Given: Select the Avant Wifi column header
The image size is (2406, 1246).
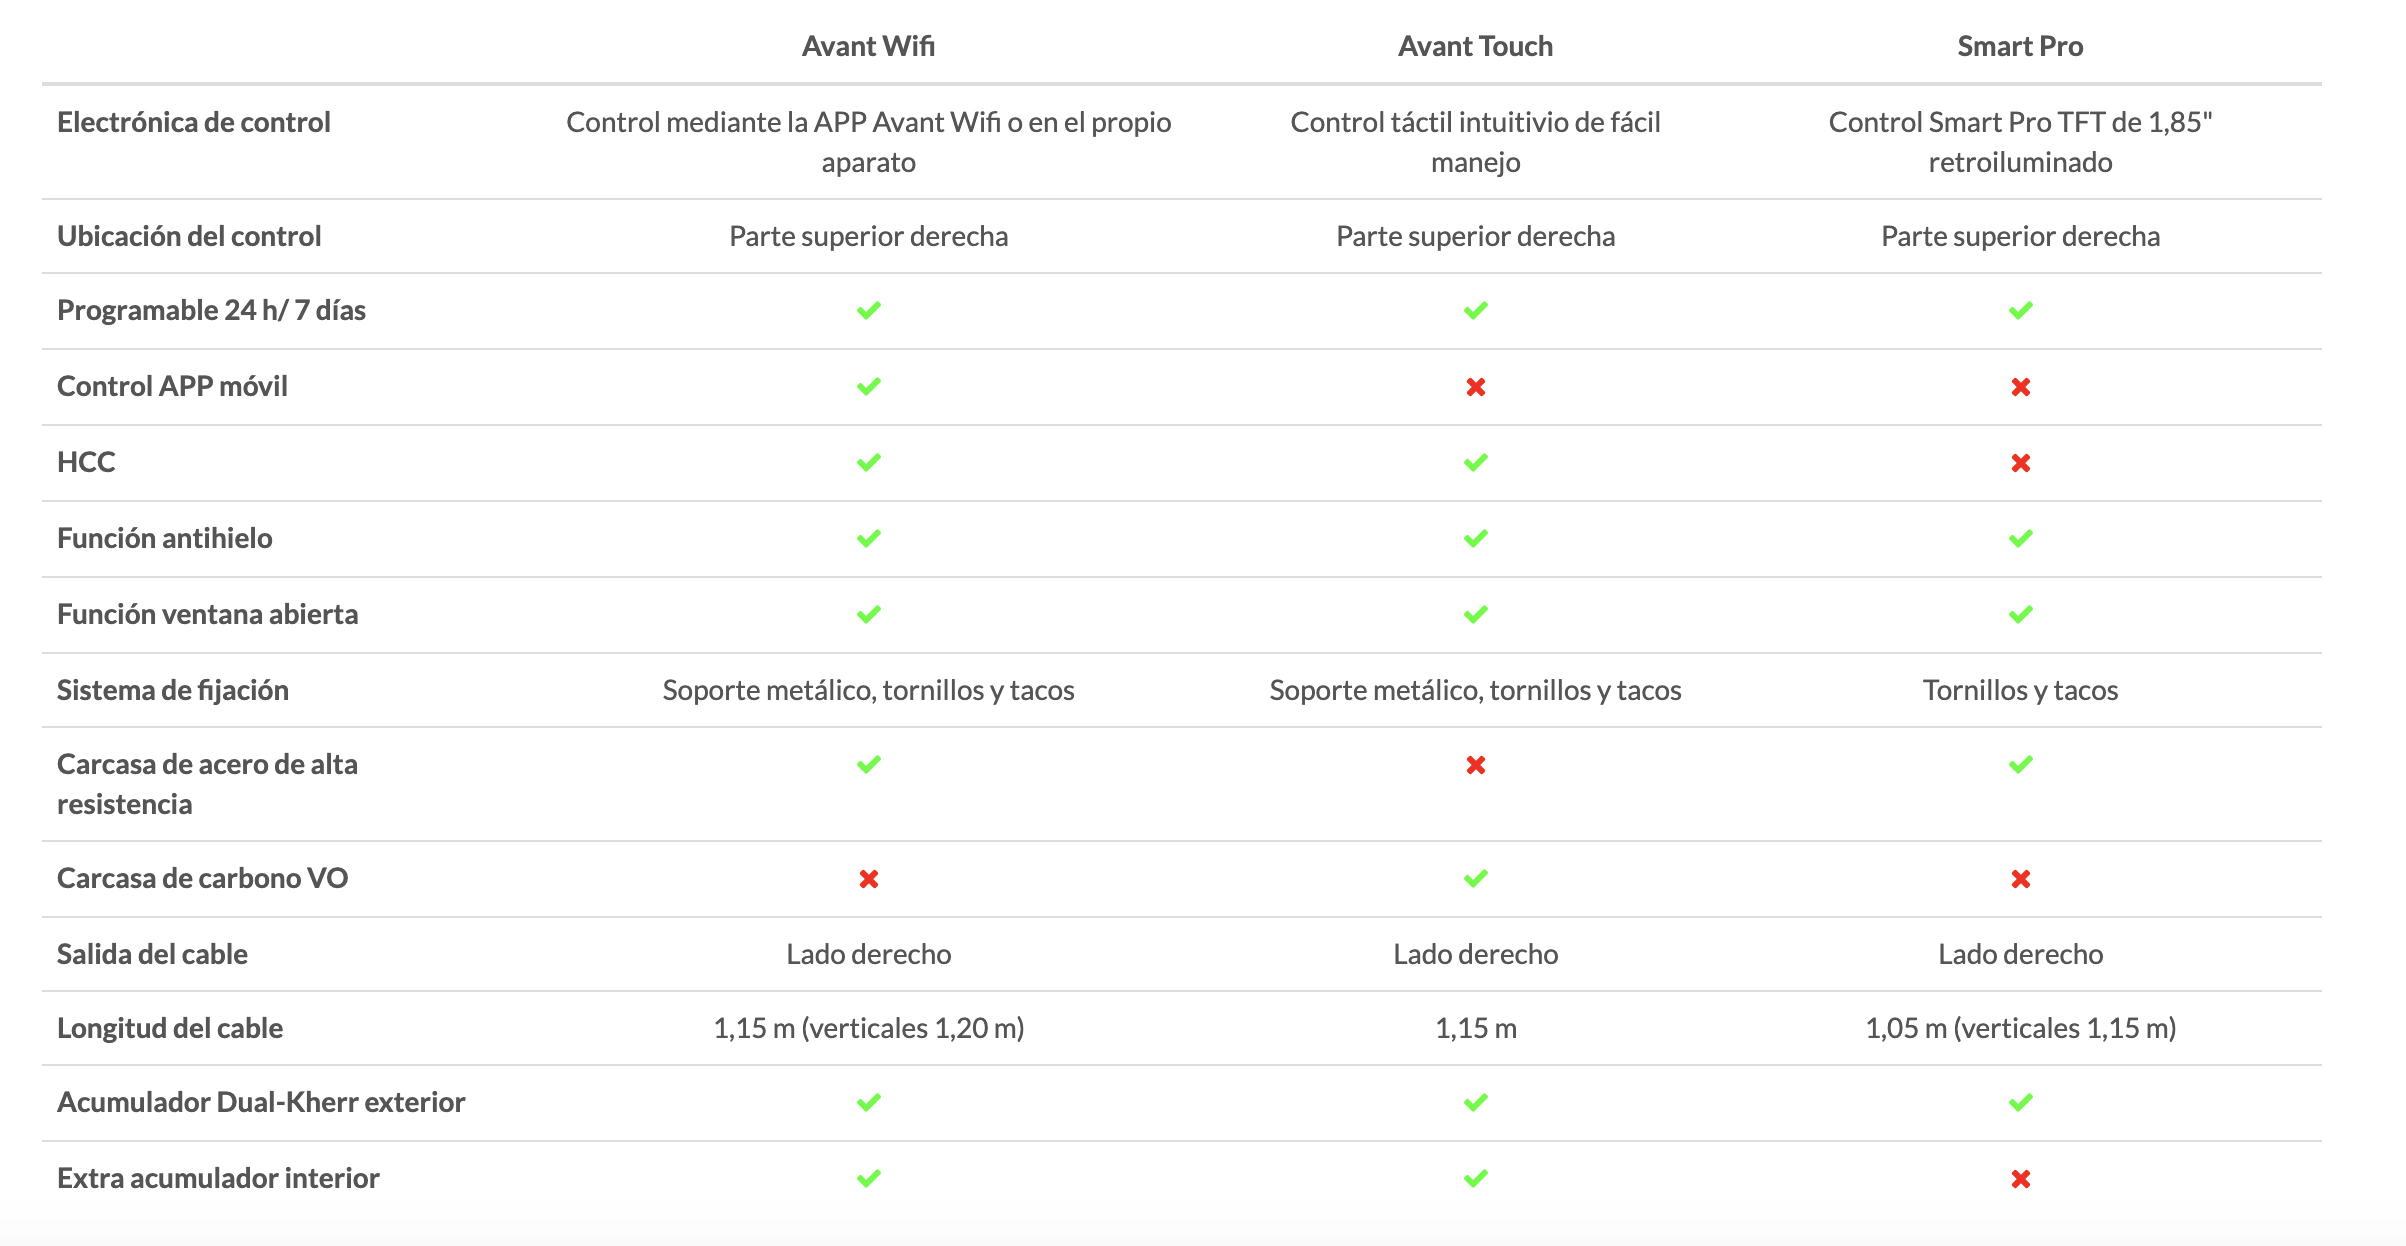Looking at the screenshot, I should (868, 46).
